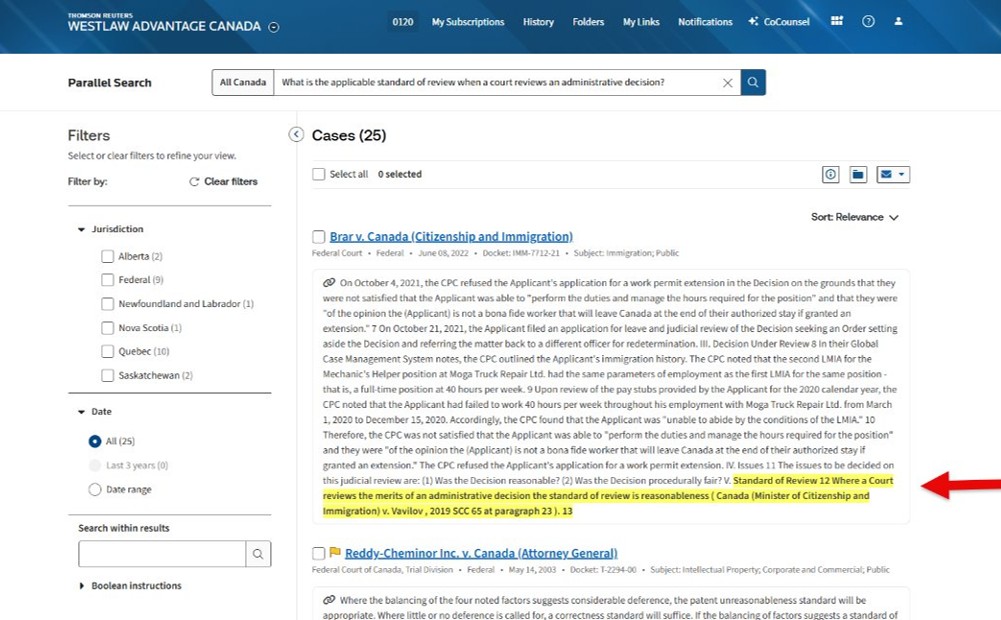The height and width of the screenshot is (620, 1001).
Task: Open the result info icon
Action: 831,174
